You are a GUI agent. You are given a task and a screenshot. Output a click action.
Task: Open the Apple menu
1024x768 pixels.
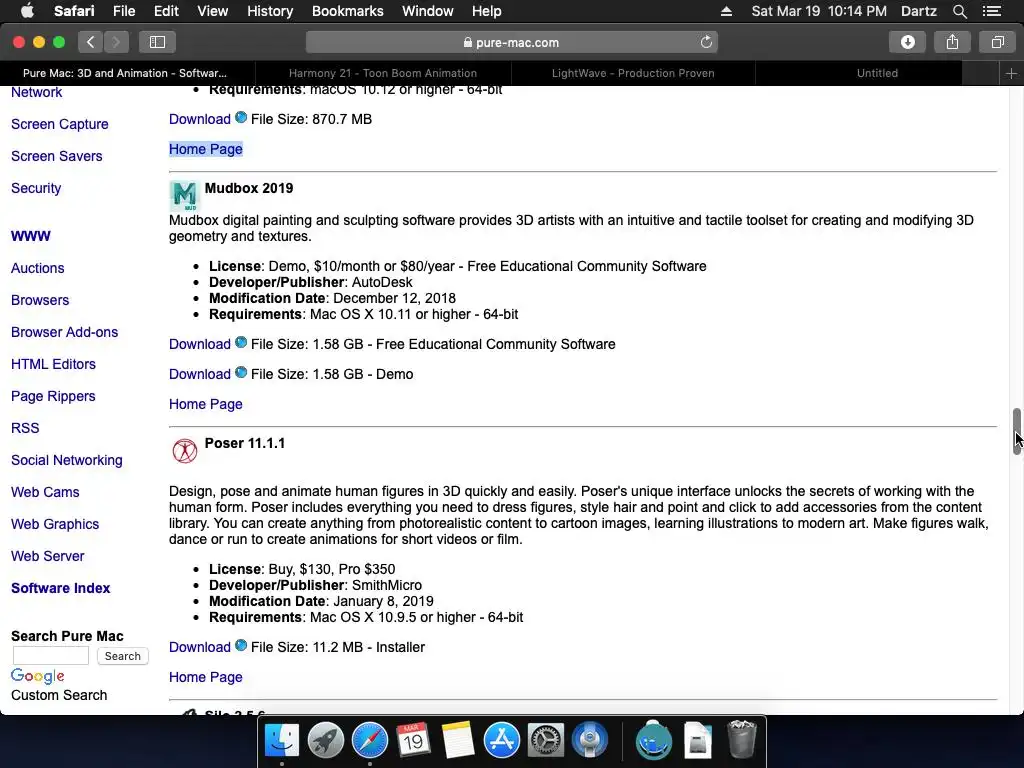click(x=27, y=11)
